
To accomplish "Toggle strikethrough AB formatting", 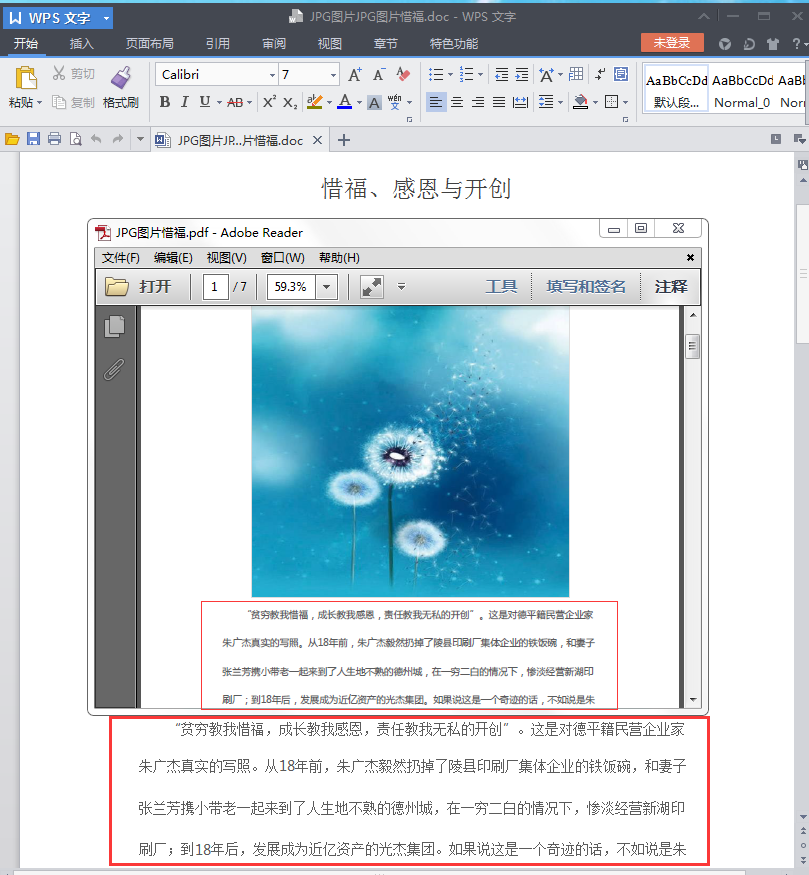I will (235, 102).
